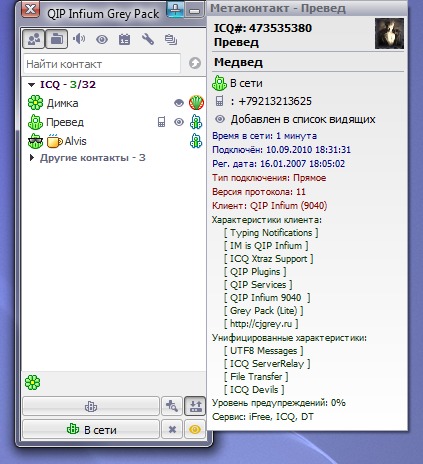This screenshot has height=464, width=423.
Task: Toggle the orange eye privacy button at bottom
Action: (195, 429)
